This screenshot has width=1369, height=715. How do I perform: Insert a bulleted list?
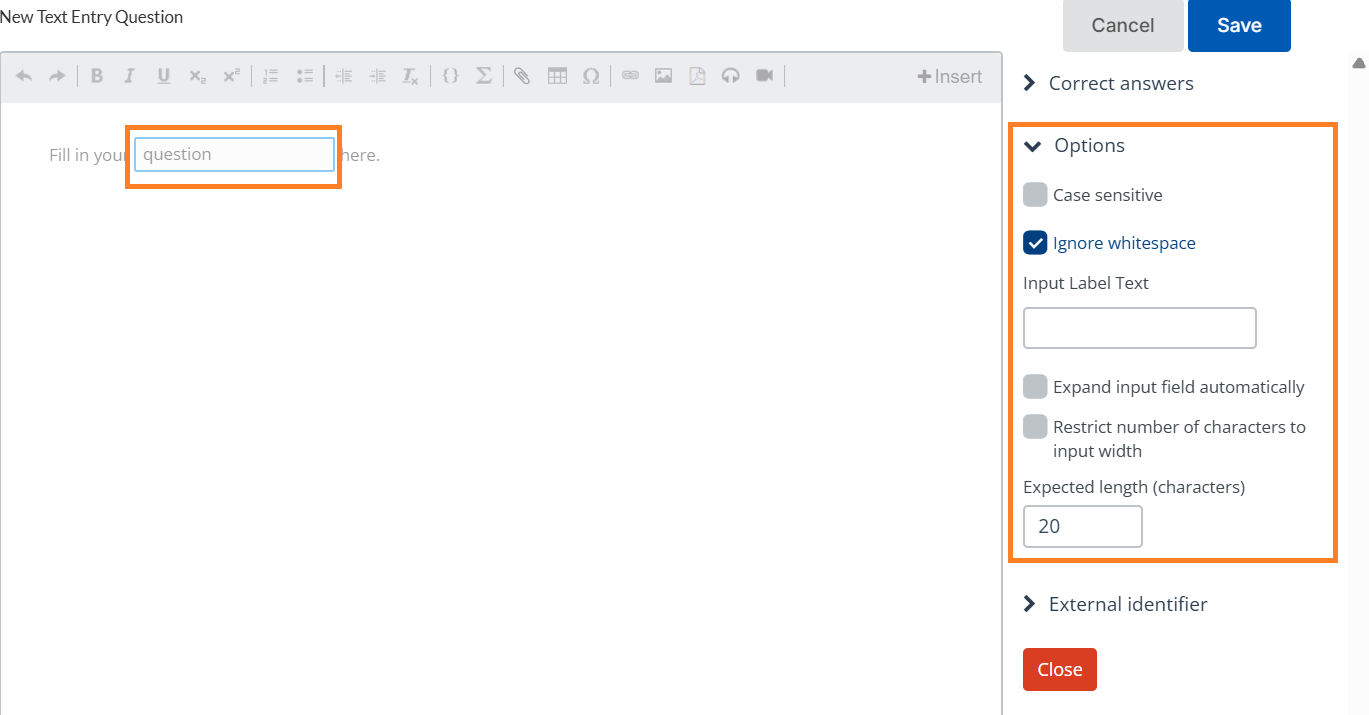305,76
